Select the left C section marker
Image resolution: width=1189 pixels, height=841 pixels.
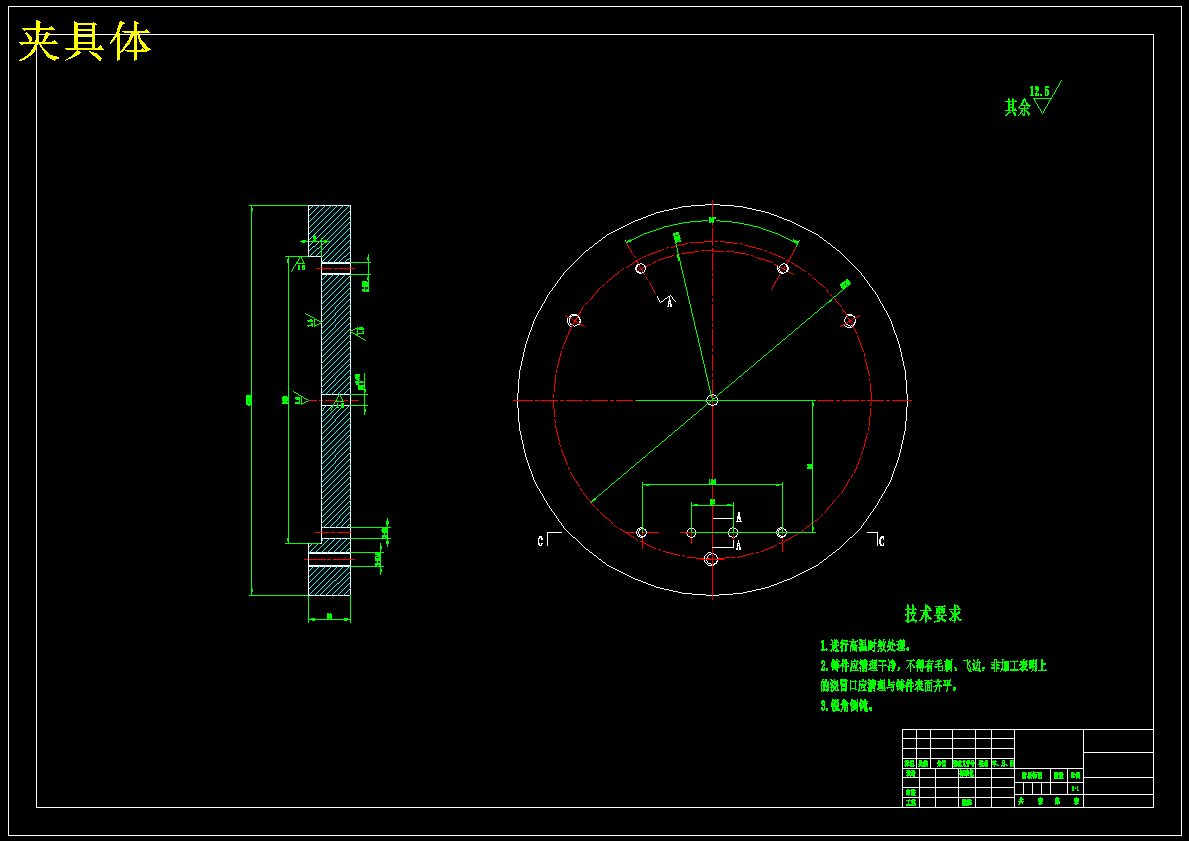pyautogui.click(x=548, y=540)
